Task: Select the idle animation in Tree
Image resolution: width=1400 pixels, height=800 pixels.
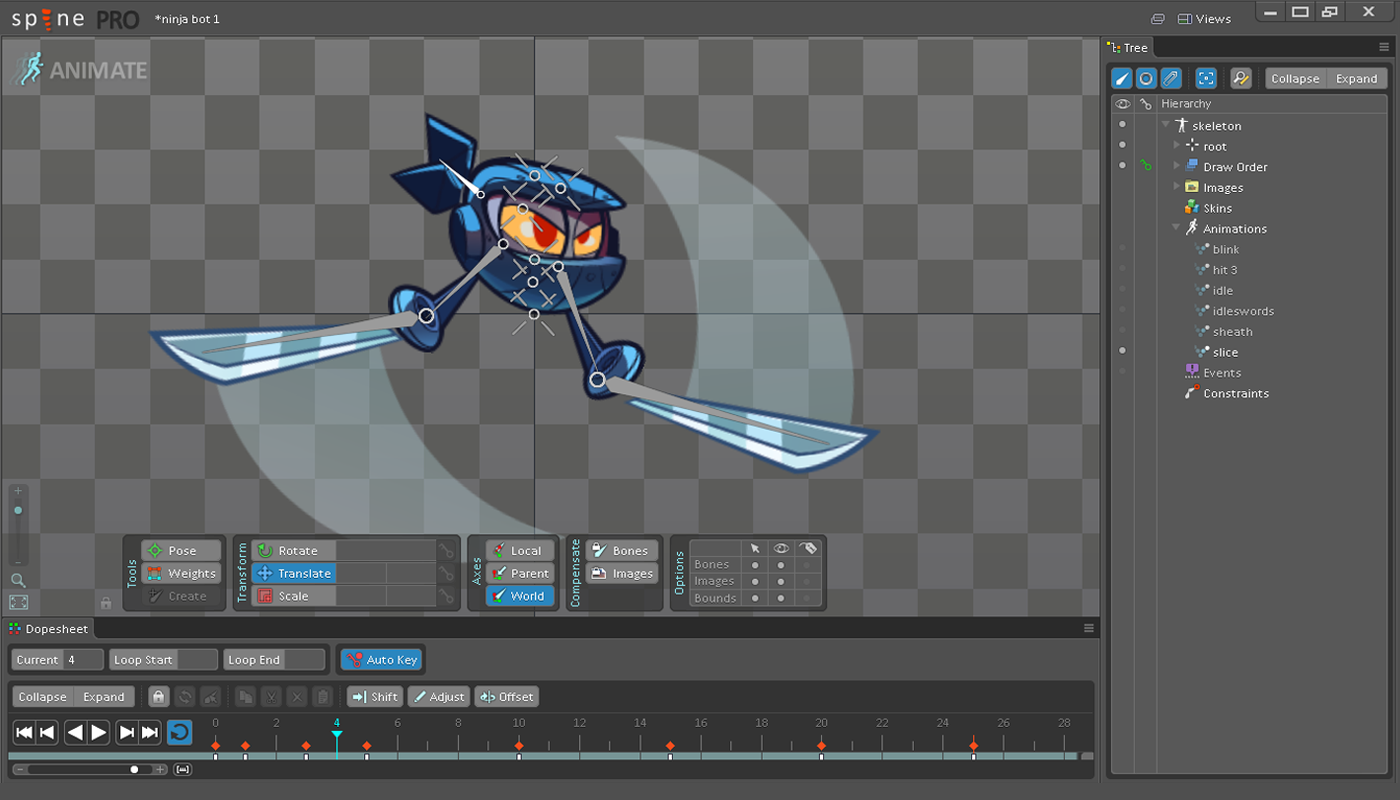Action: coord(1223,290)
